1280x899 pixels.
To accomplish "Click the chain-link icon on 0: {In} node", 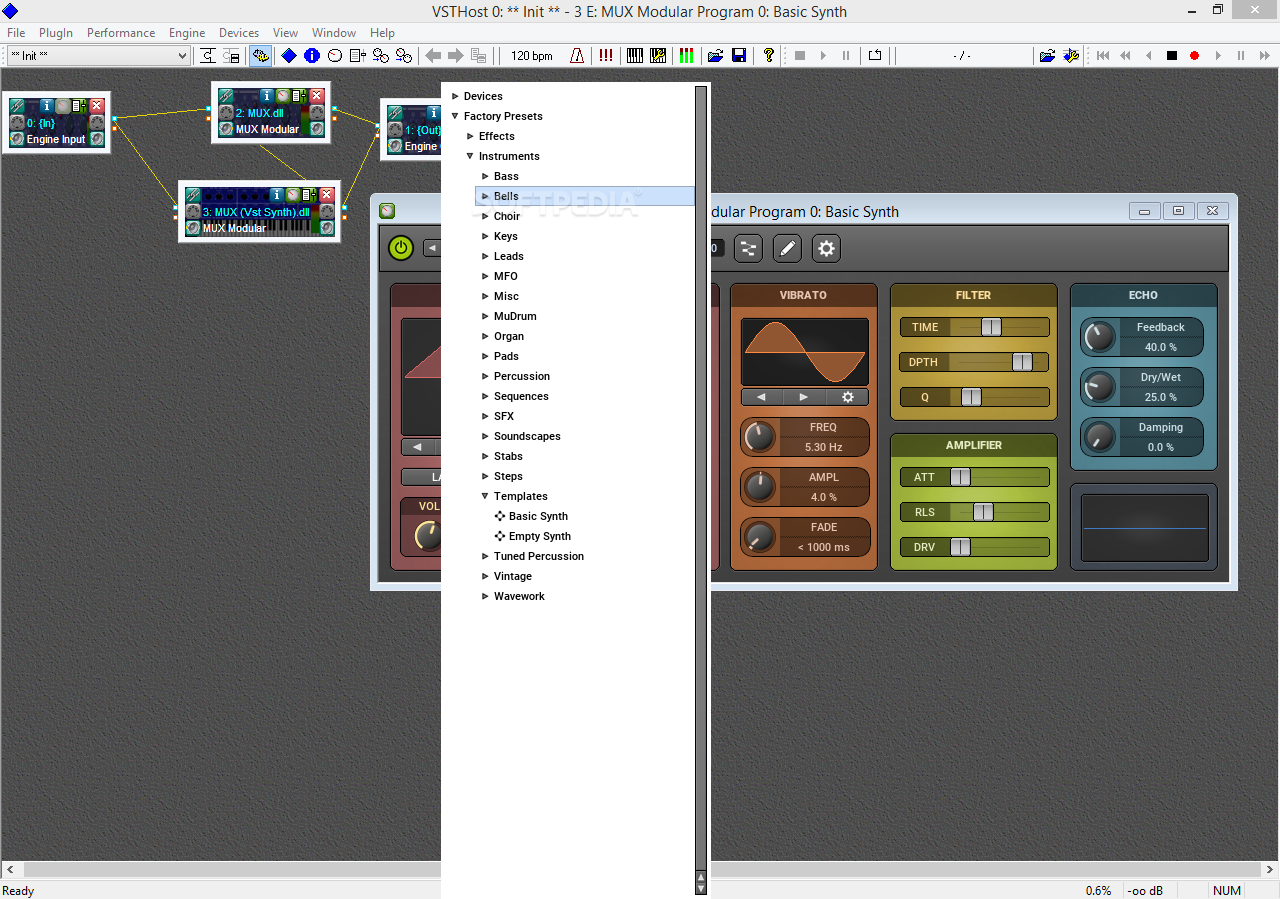I will click(17, 105).
